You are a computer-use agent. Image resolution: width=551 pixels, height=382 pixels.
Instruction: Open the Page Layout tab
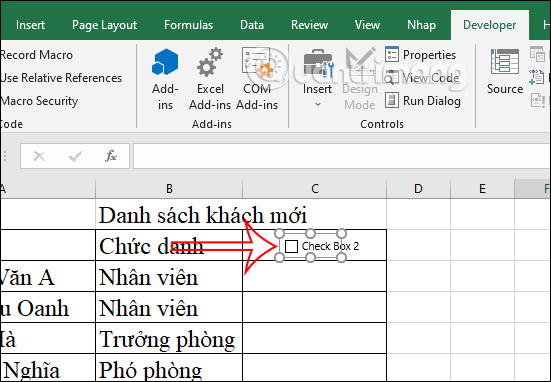tap(104, 25)
